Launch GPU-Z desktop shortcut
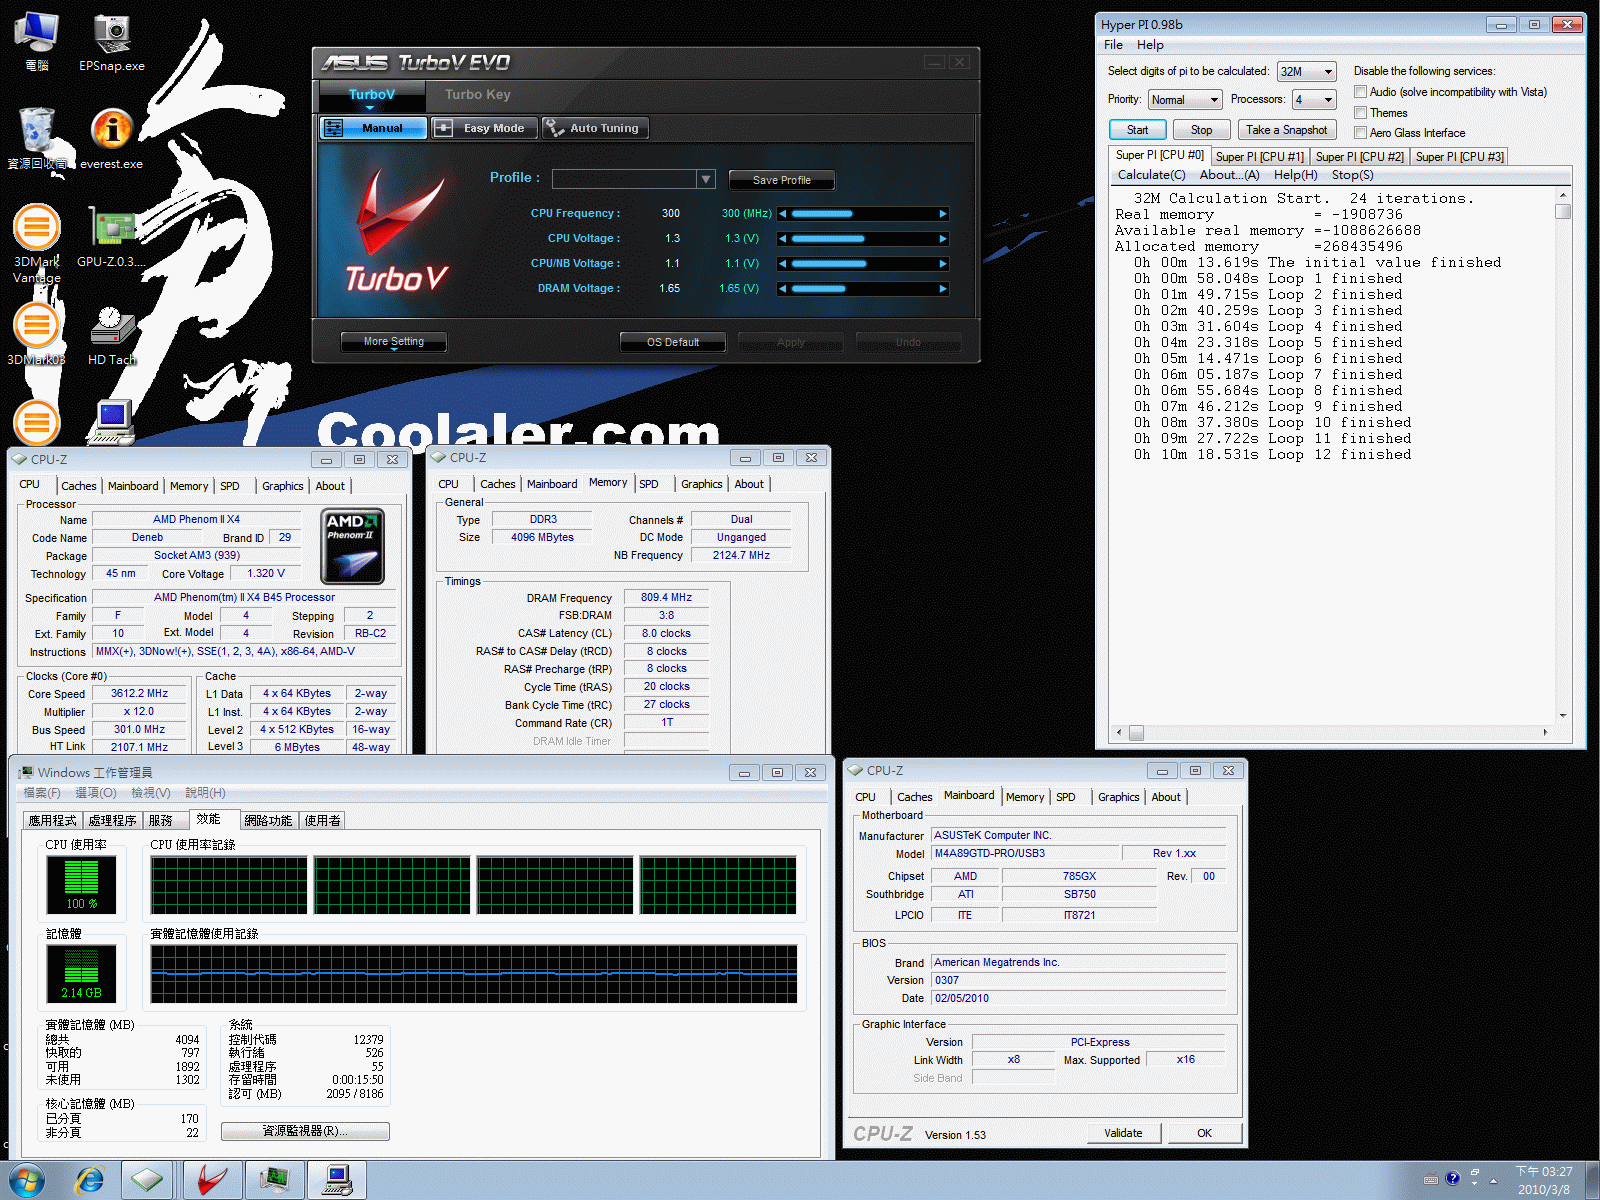The image size is (1600, 1200). coord(112,236)
